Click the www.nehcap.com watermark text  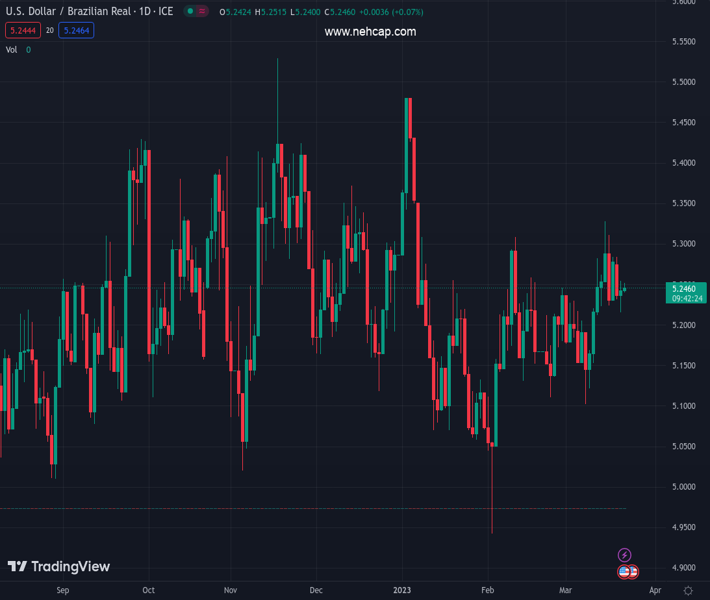pos(370,32)
